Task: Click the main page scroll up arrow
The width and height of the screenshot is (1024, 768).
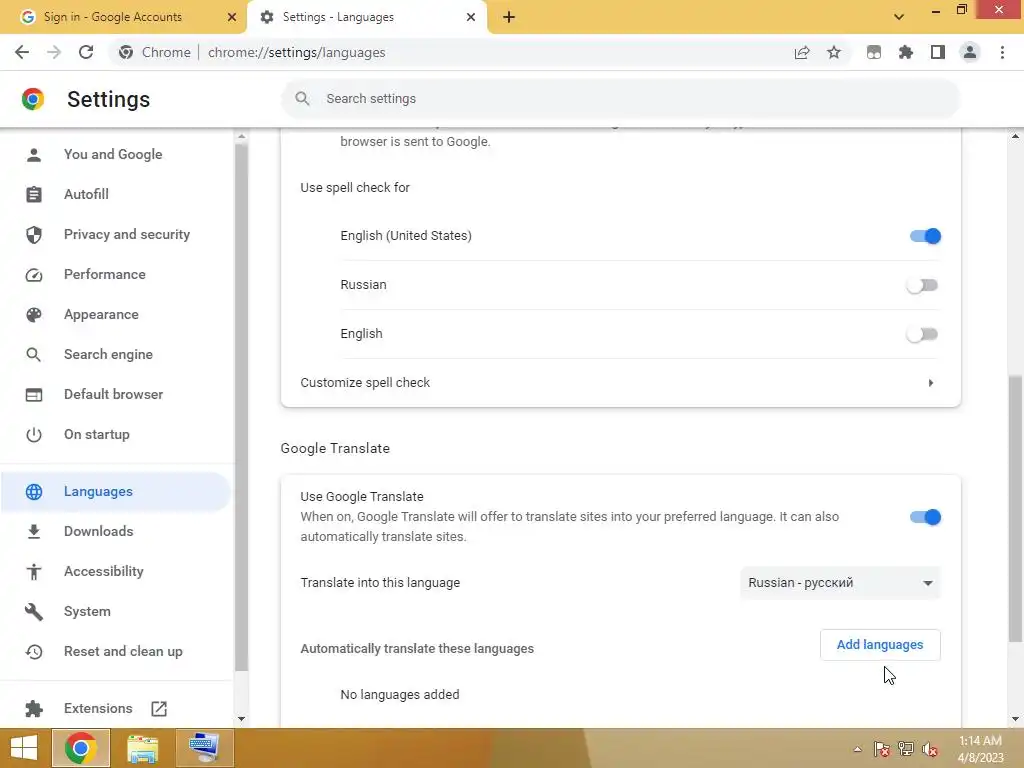Action: pyautogui.click(x=1015, y=136)
